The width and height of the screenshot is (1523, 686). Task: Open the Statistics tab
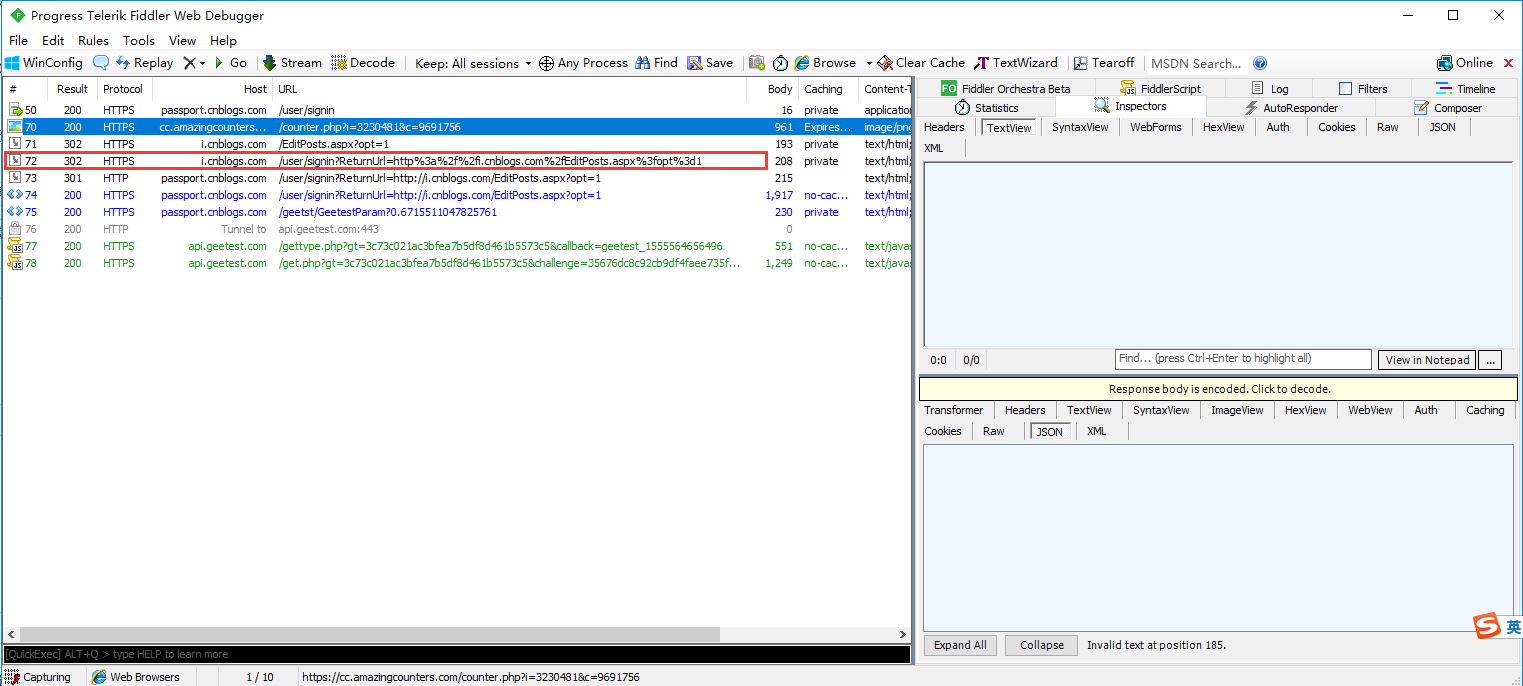point(986,107)
